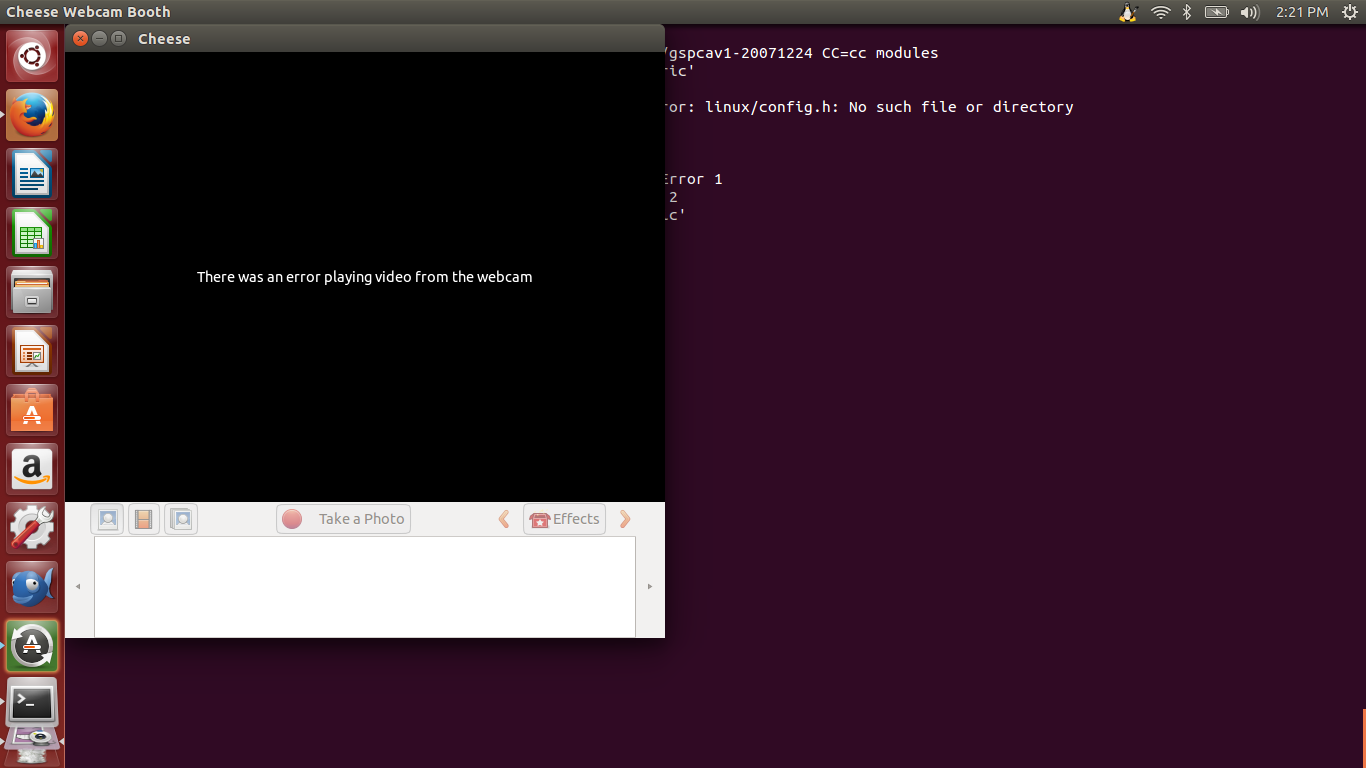This screenshot has height=768, width=1366.
Task: Open the Bluetooth indicator menu
Action: click(1187, 12)
